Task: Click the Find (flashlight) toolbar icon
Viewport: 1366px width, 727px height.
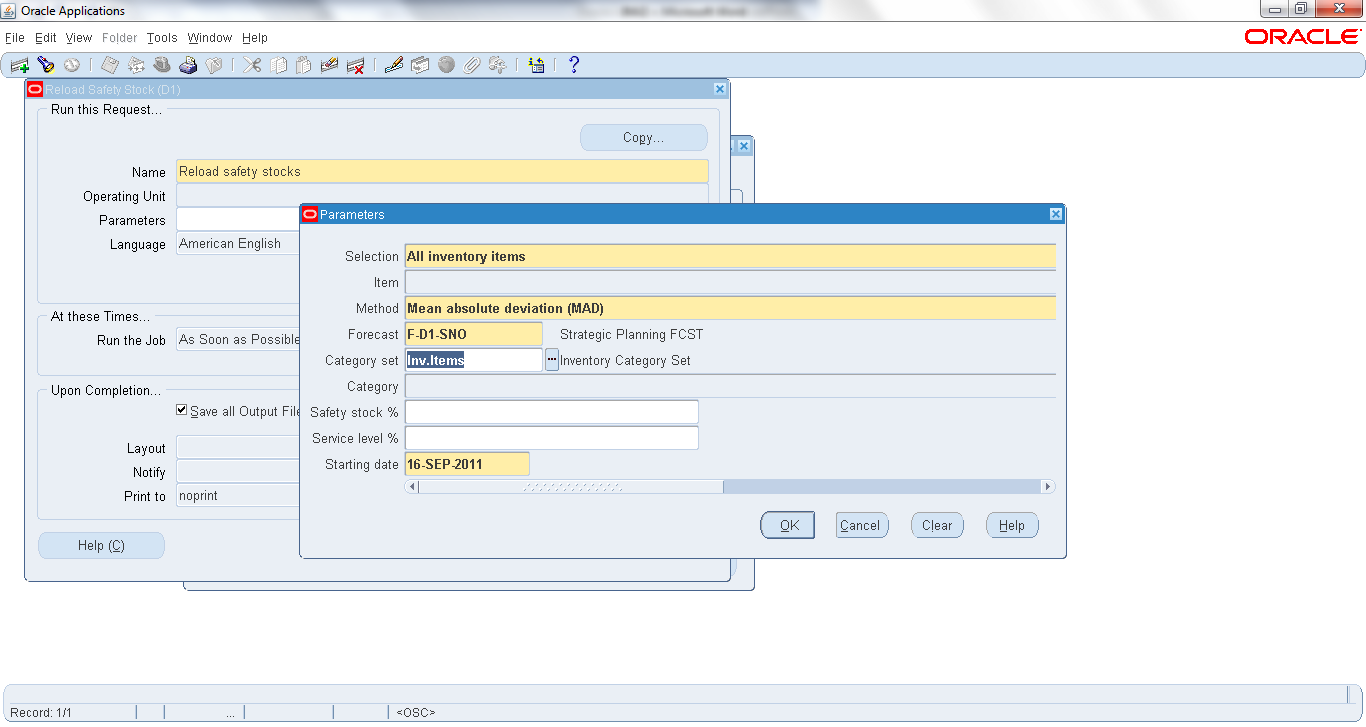Action: [x=45, y=64]
